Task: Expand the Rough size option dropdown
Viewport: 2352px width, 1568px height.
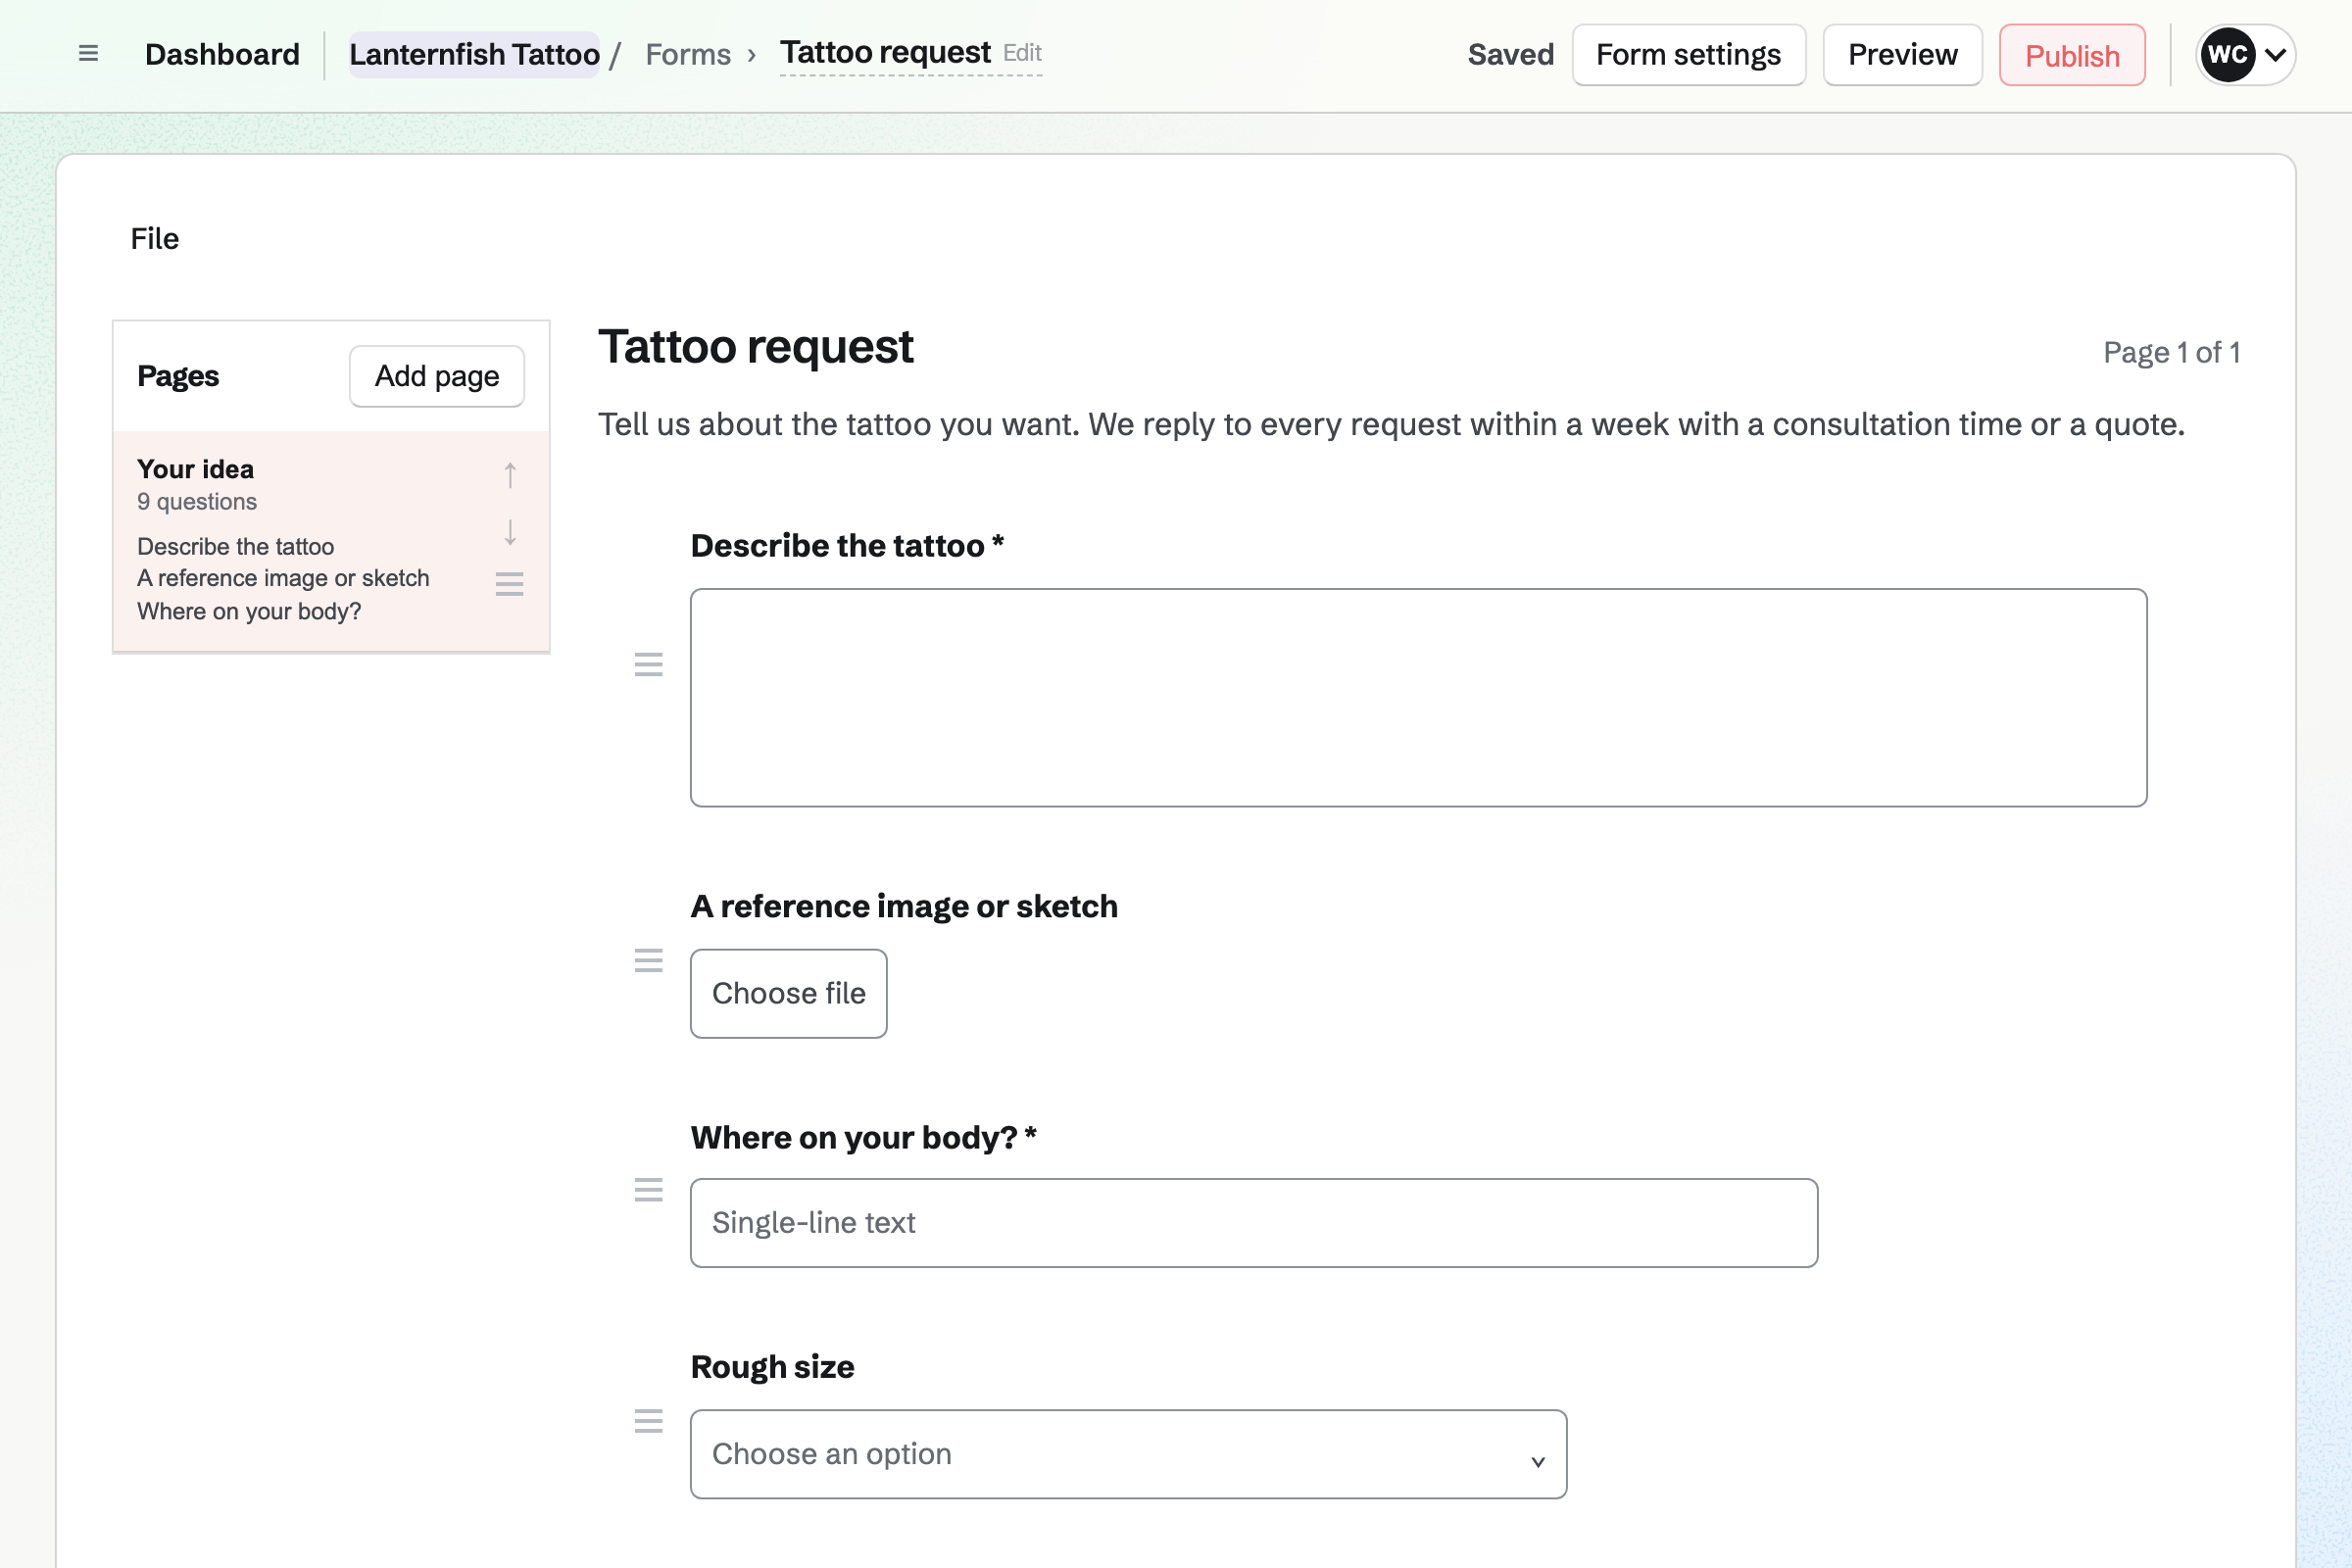Action: click(x=1128, y=1454)
